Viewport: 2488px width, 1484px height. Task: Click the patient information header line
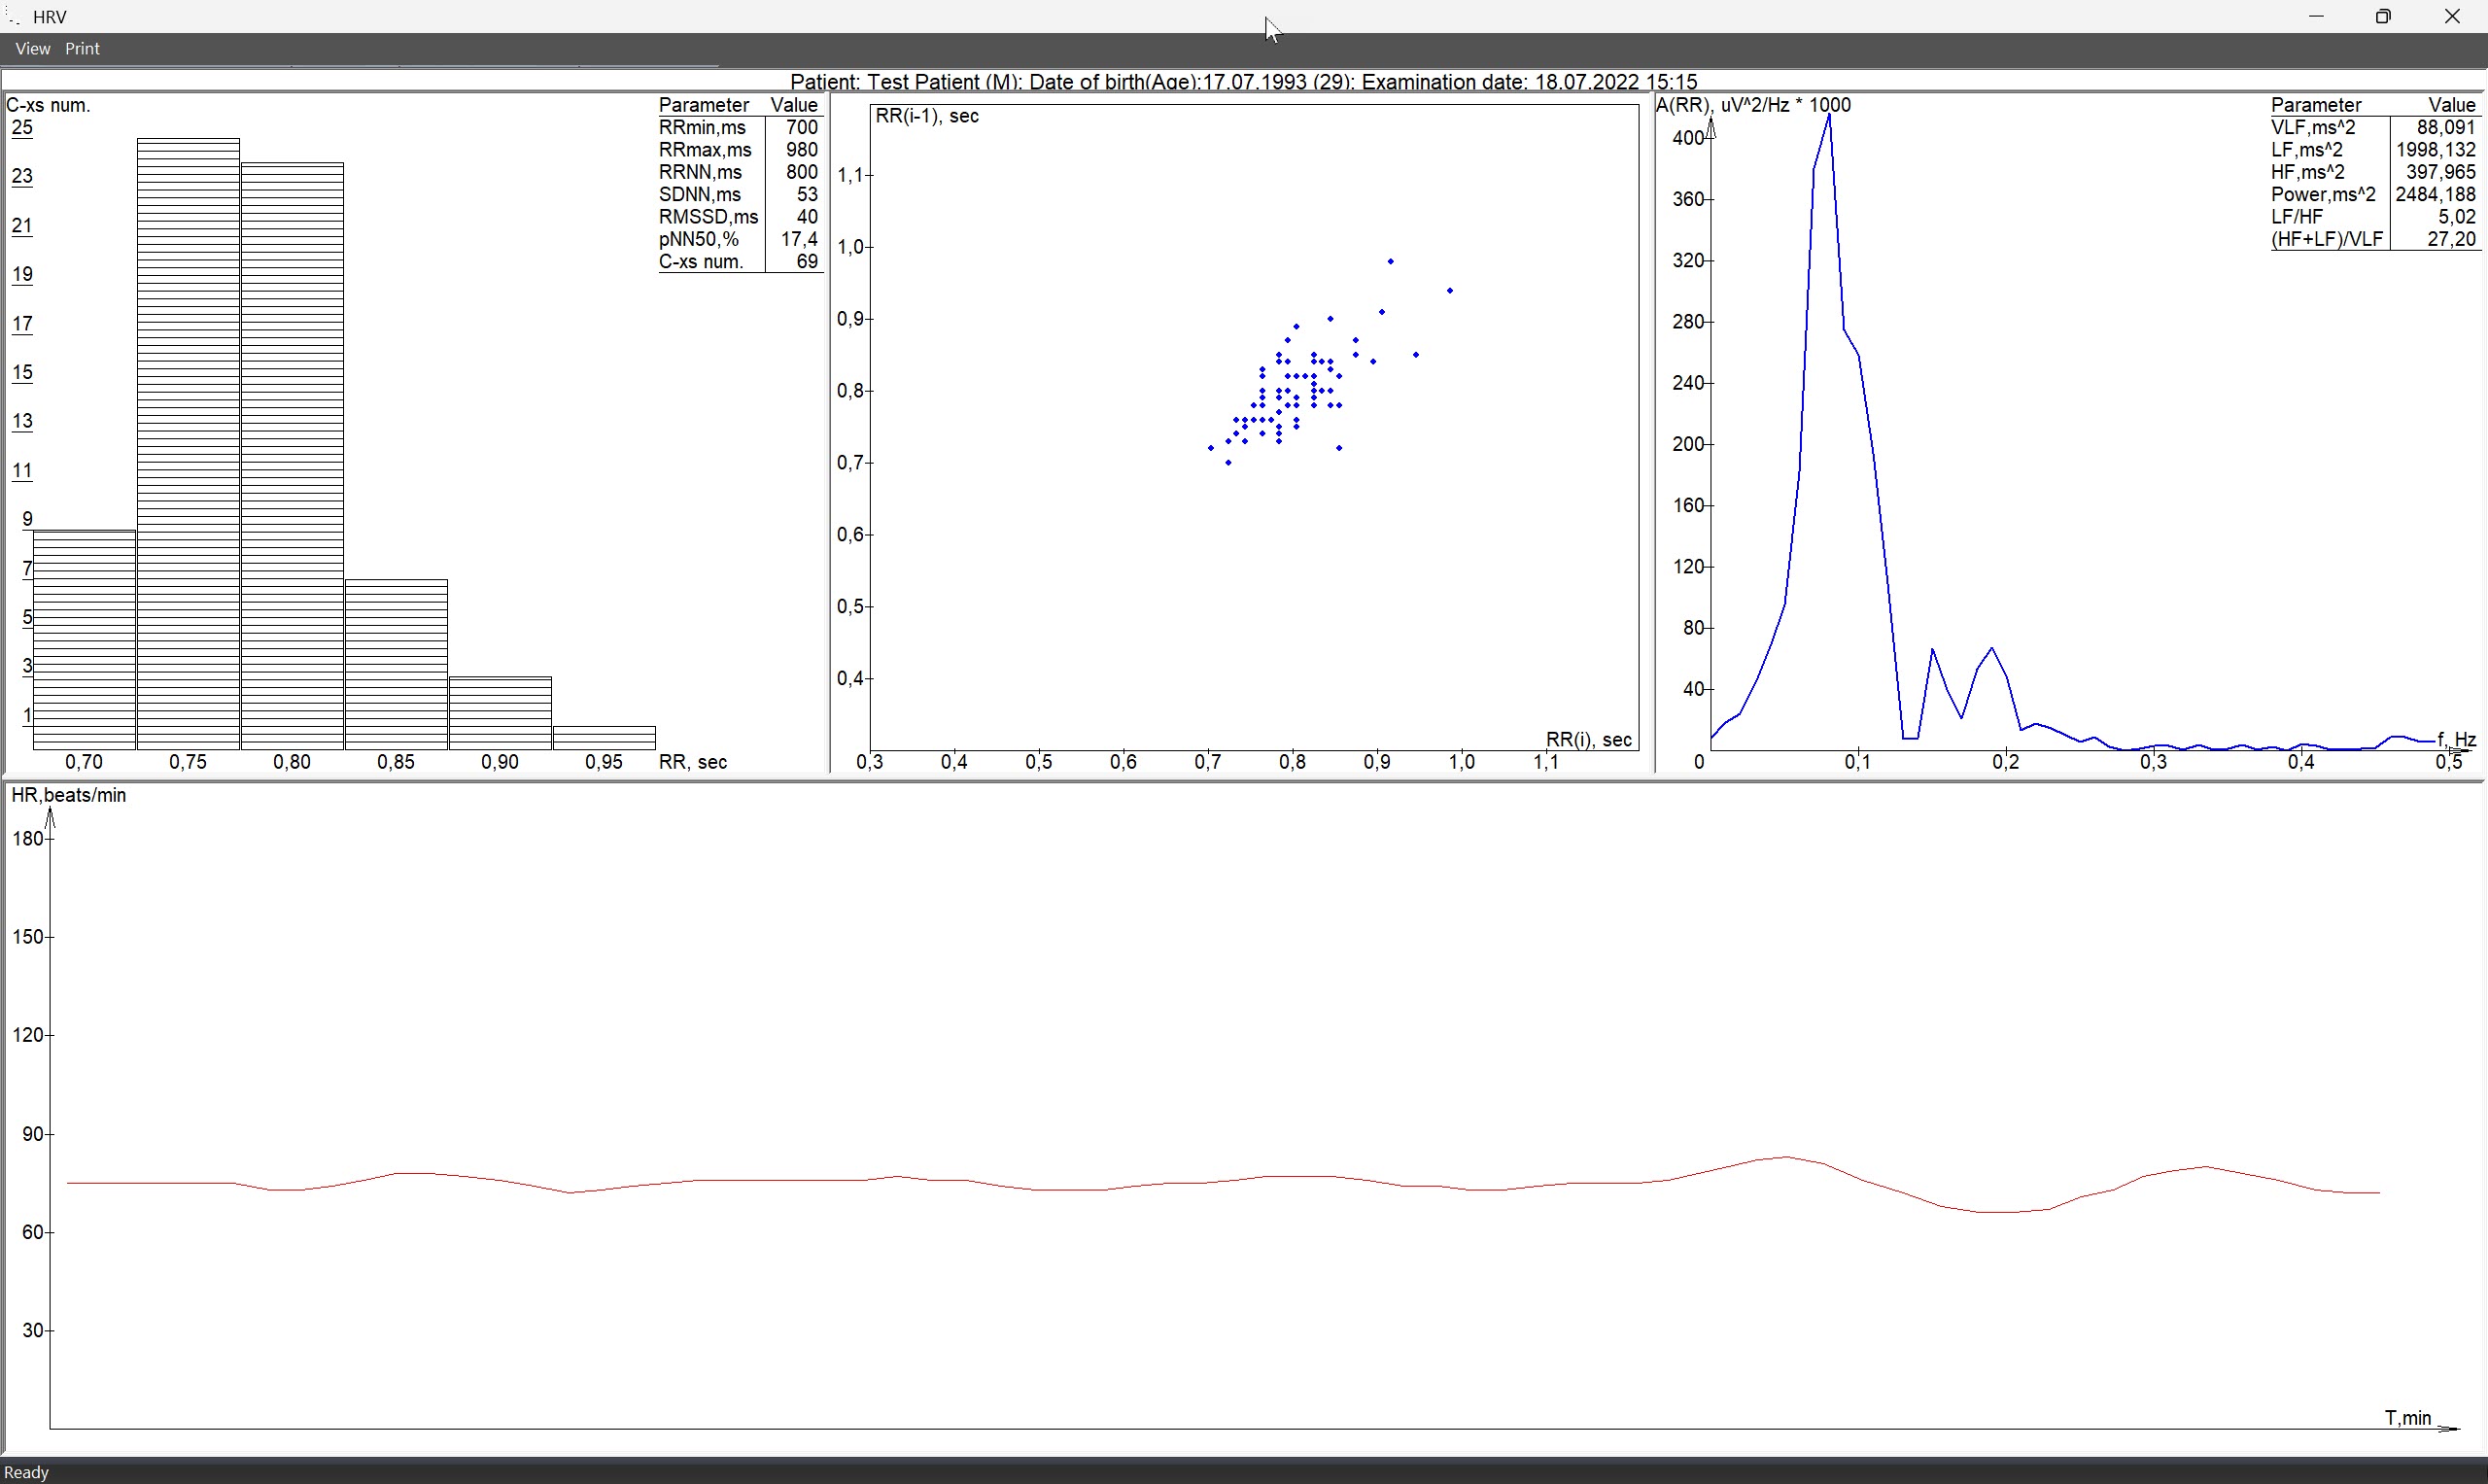click(1243, 81)
